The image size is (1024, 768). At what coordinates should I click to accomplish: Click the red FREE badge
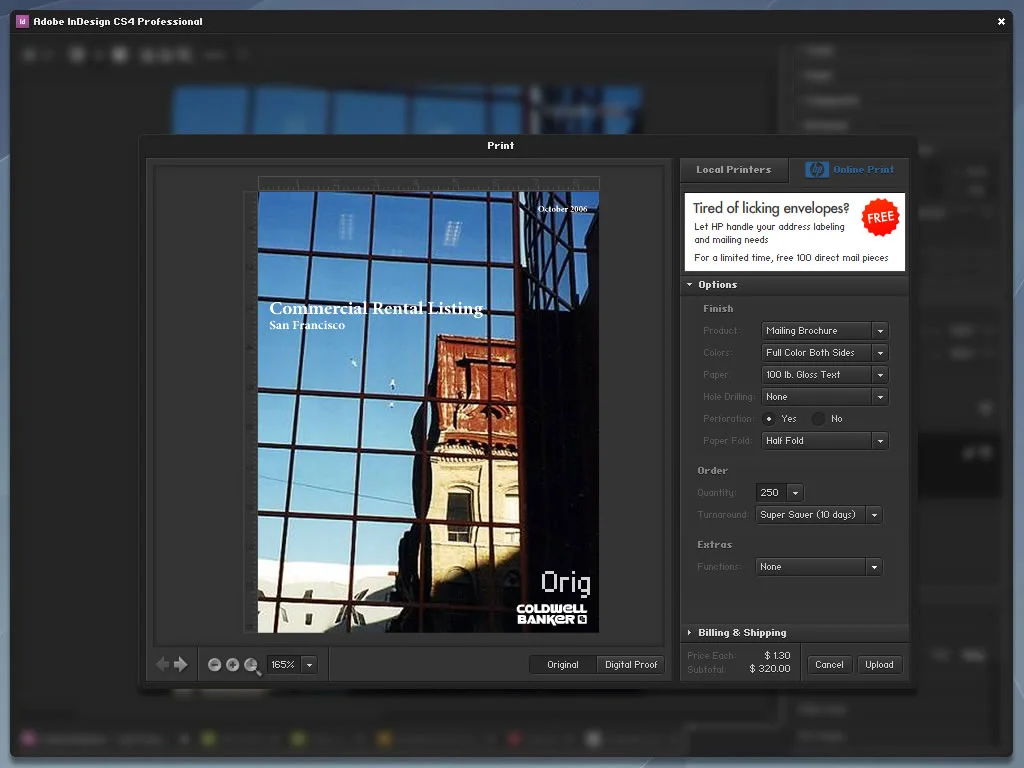(880, 217)
